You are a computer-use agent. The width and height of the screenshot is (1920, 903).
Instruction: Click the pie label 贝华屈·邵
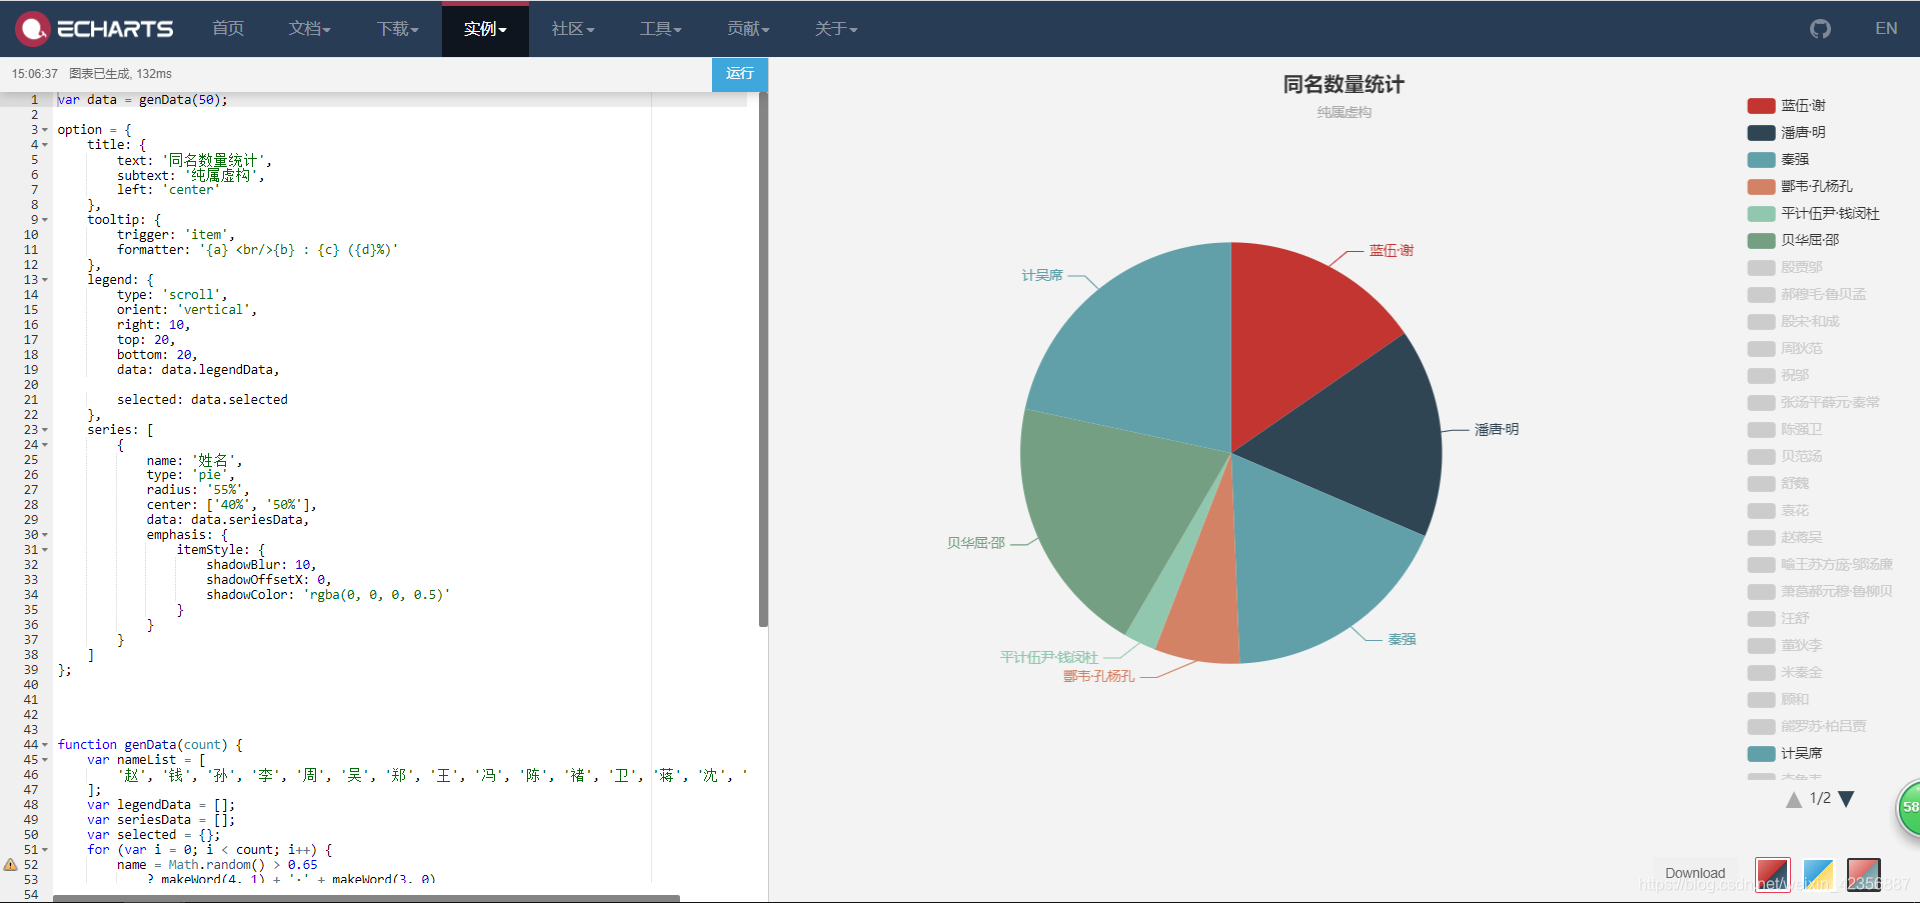coord(976,543)
